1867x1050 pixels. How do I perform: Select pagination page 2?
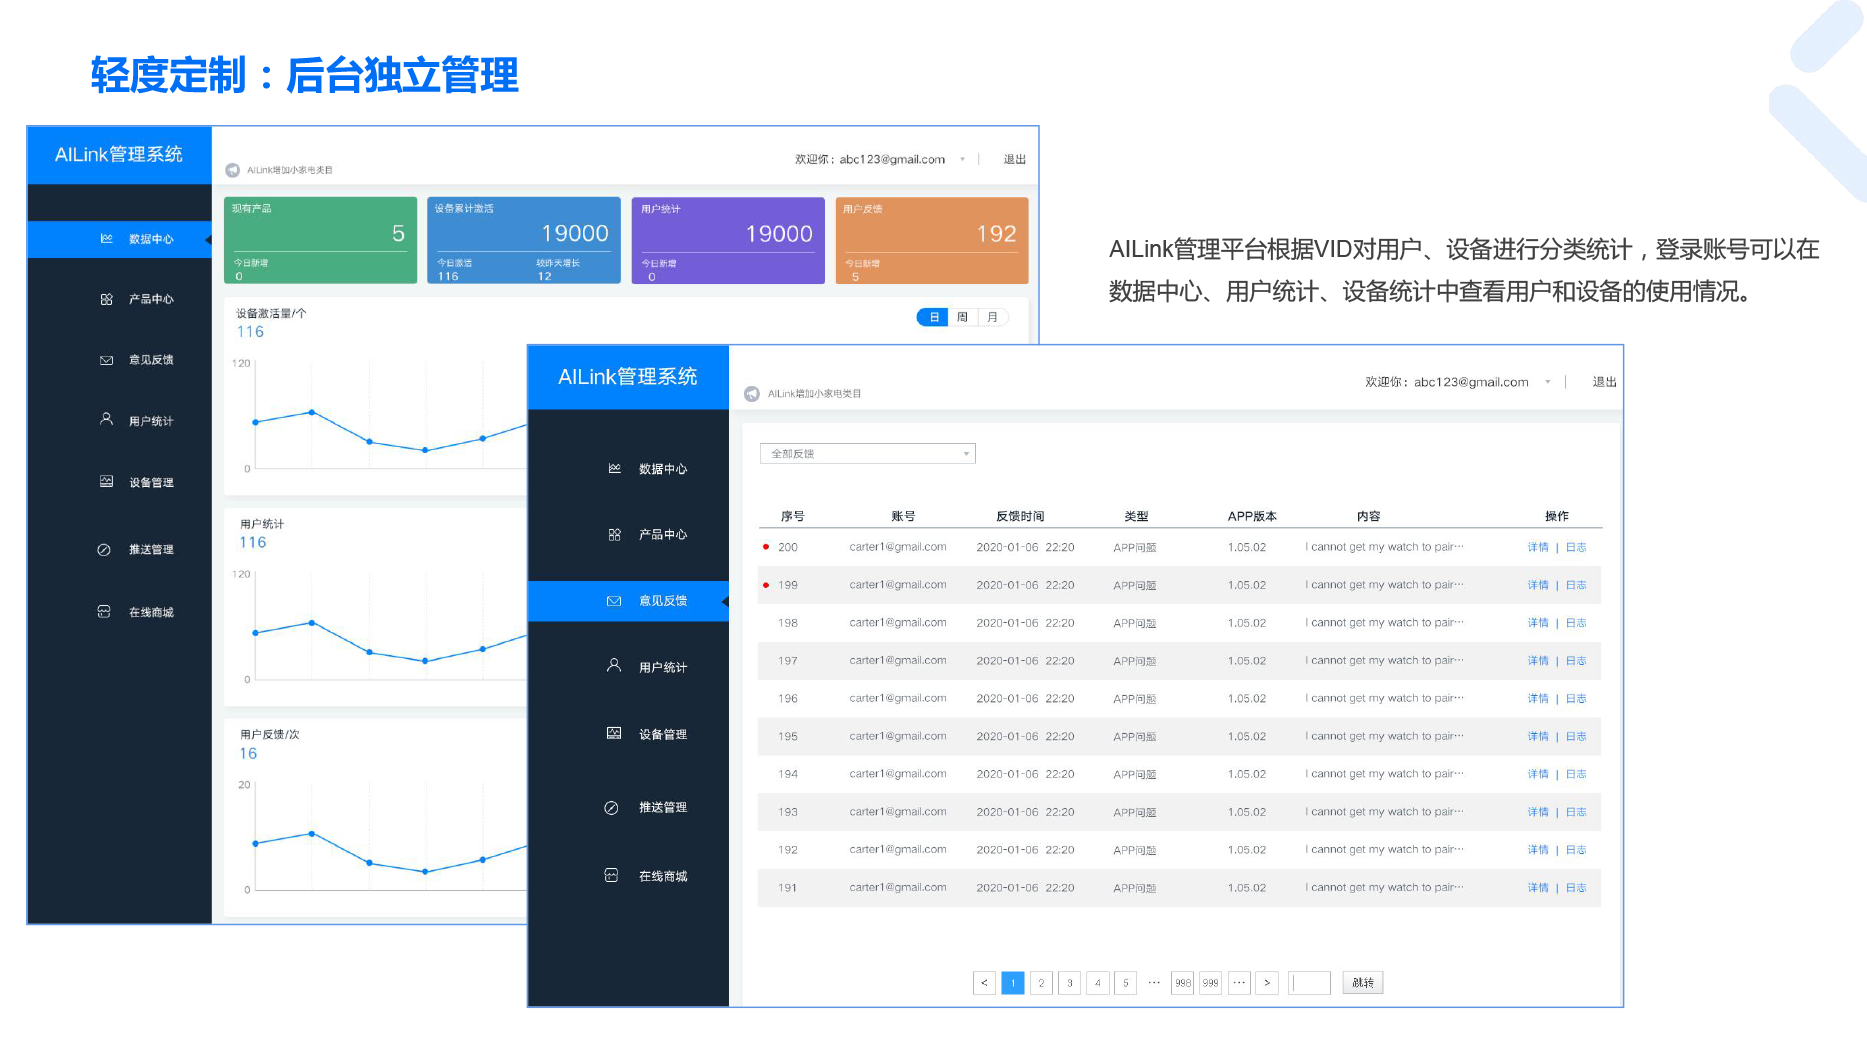tap(1041, 983)
